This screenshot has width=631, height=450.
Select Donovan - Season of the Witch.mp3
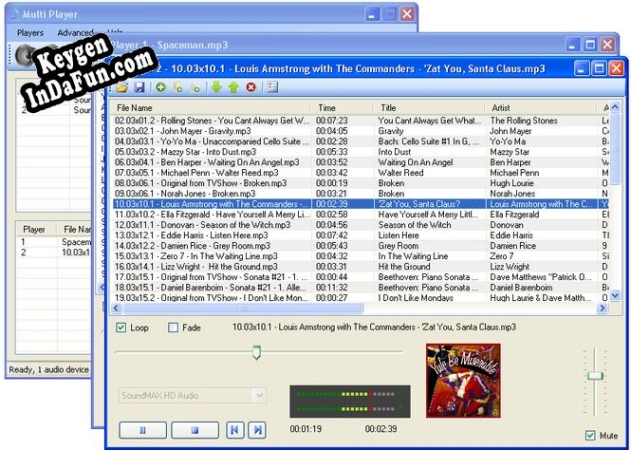point(359,225)
